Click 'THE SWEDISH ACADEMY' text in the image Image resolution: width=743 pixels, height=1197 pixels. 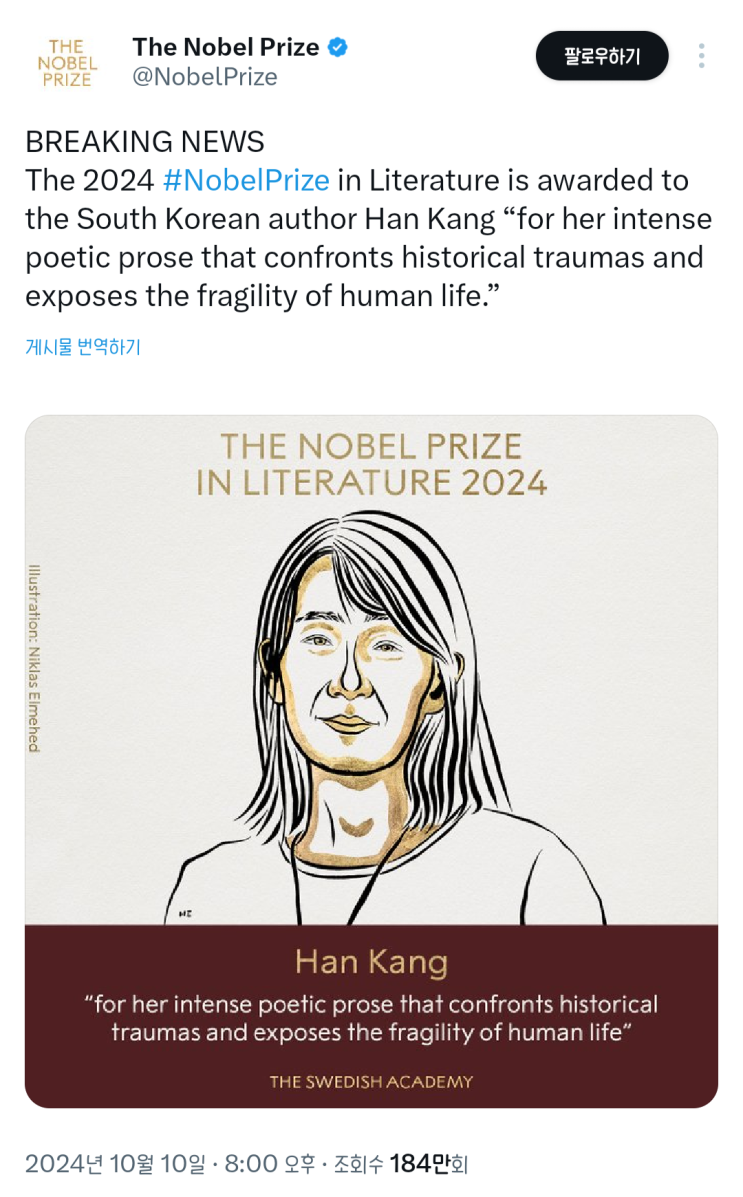coord(371,1081)
